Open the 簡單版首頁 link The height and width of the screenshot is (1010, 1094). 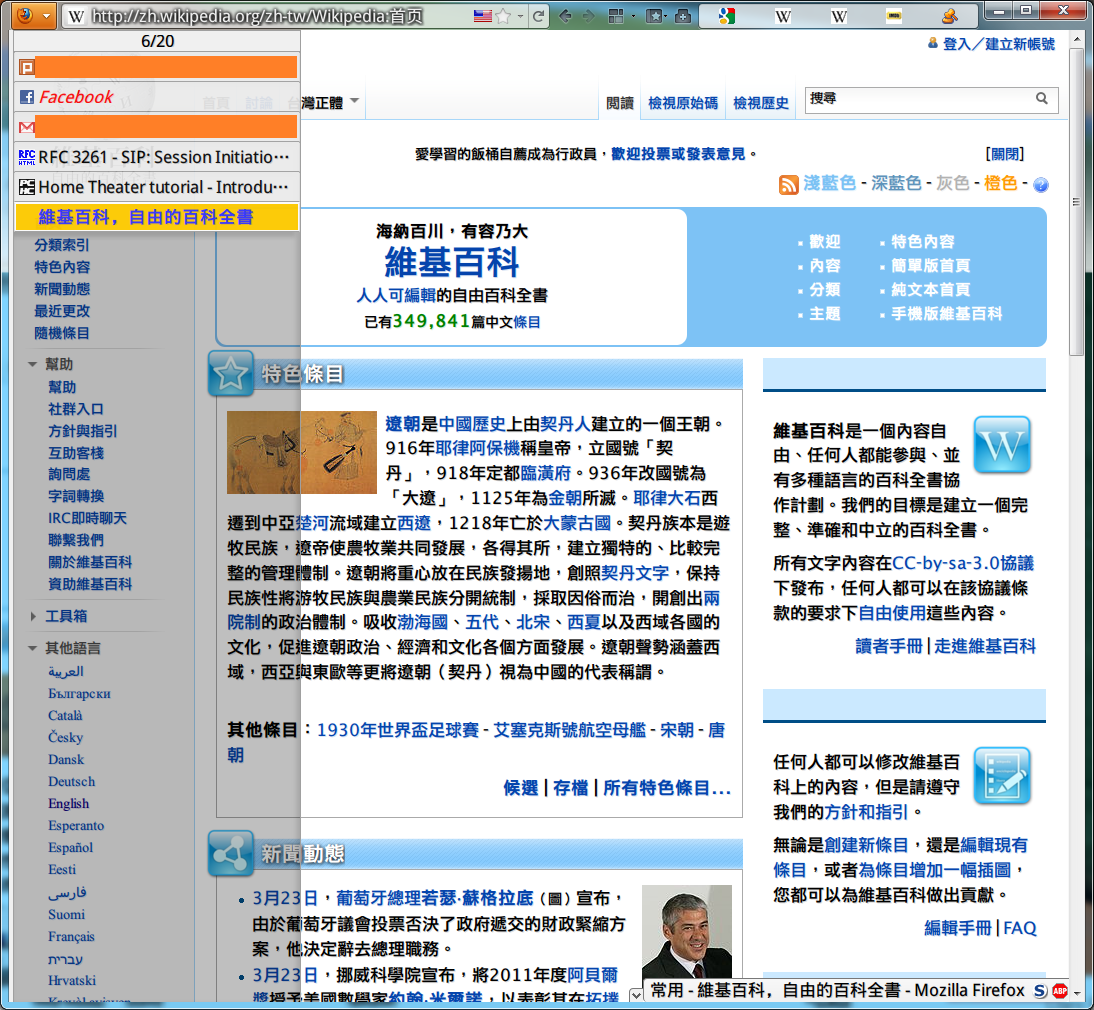930,266
